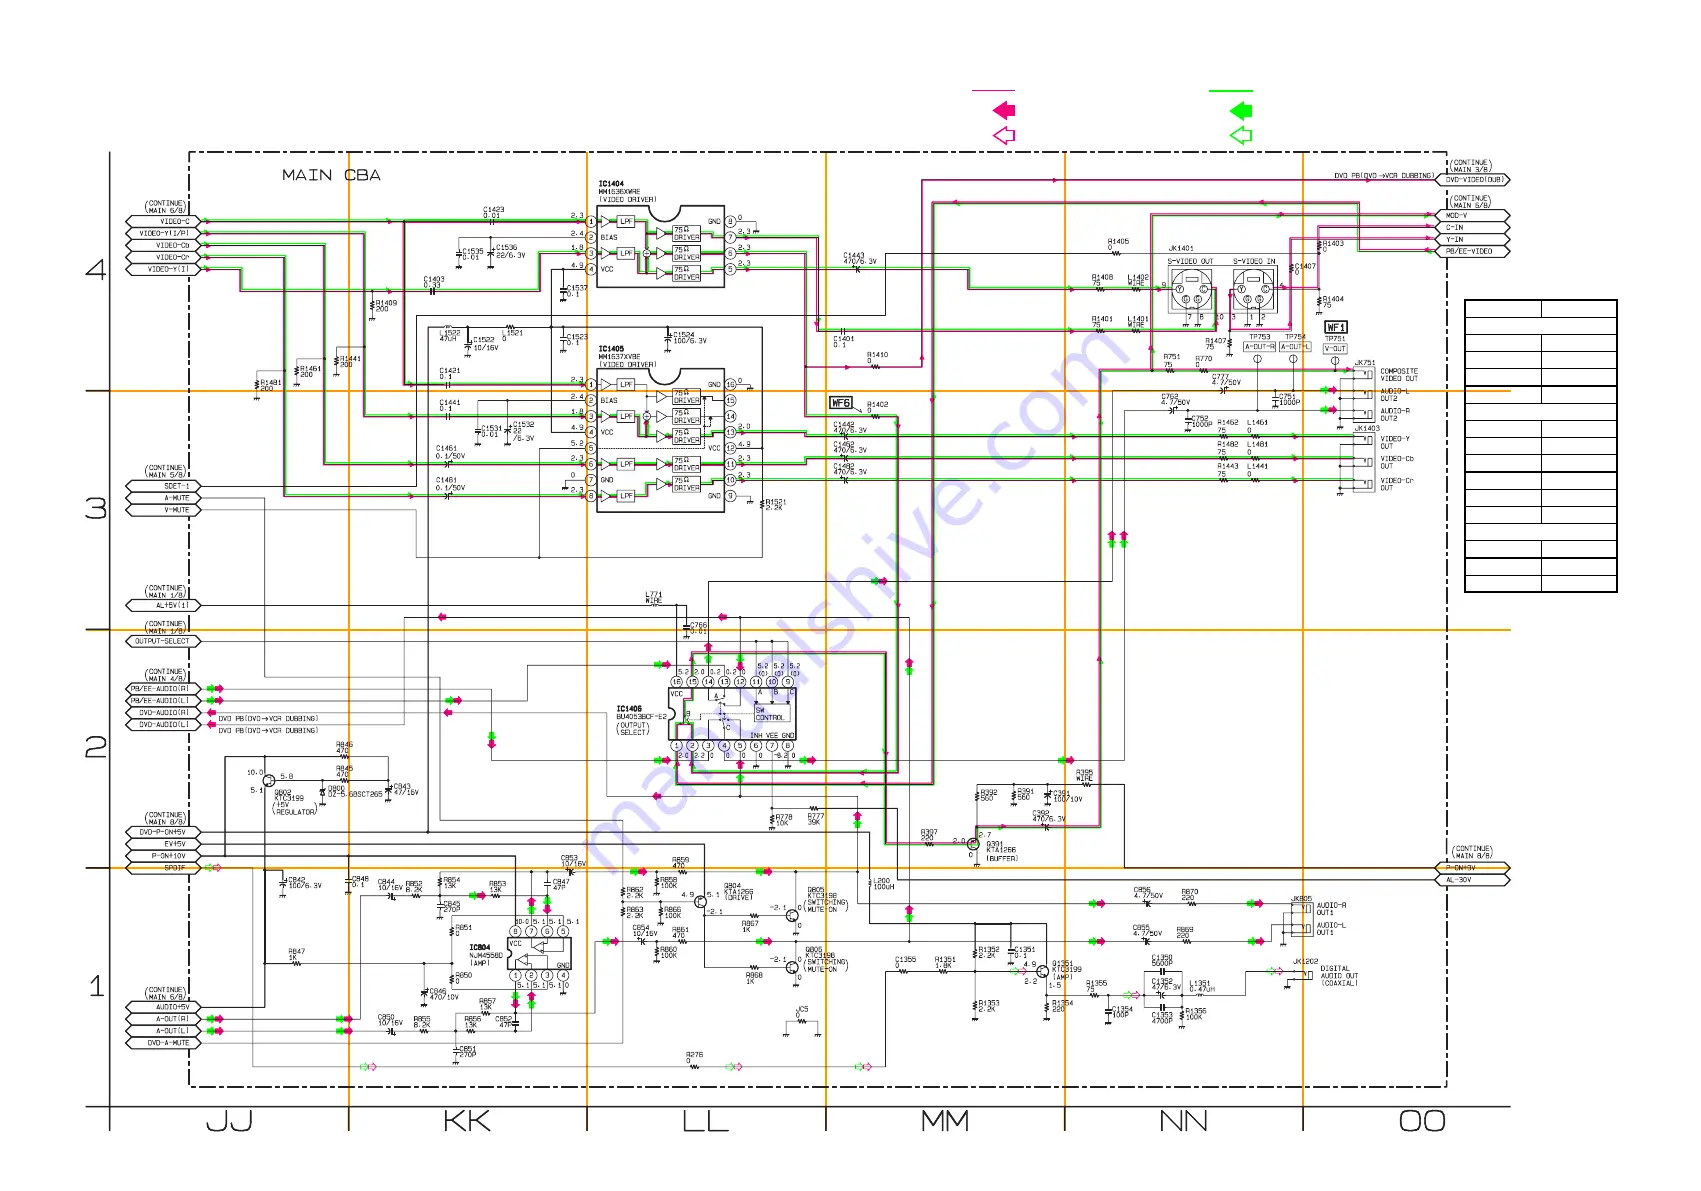This screenshot has width=1701, height=1191.
Task: Select the PB/EE-VIDEO signal tag
Action: click(x=1475, y=252)
